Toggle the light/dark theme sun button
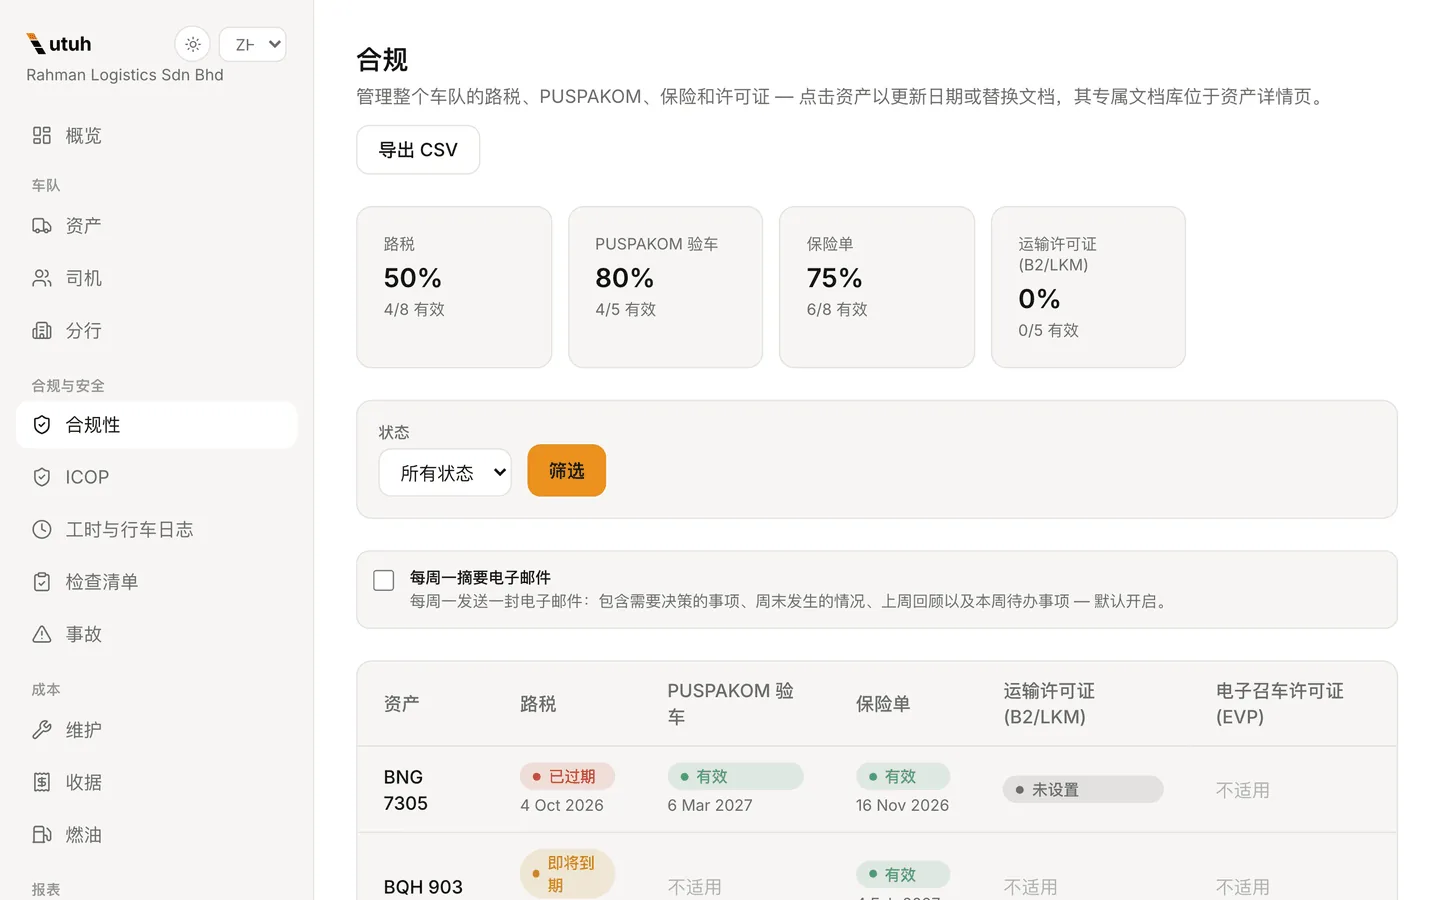This screenshot has height=900, width=1440. tap(193, 44)
